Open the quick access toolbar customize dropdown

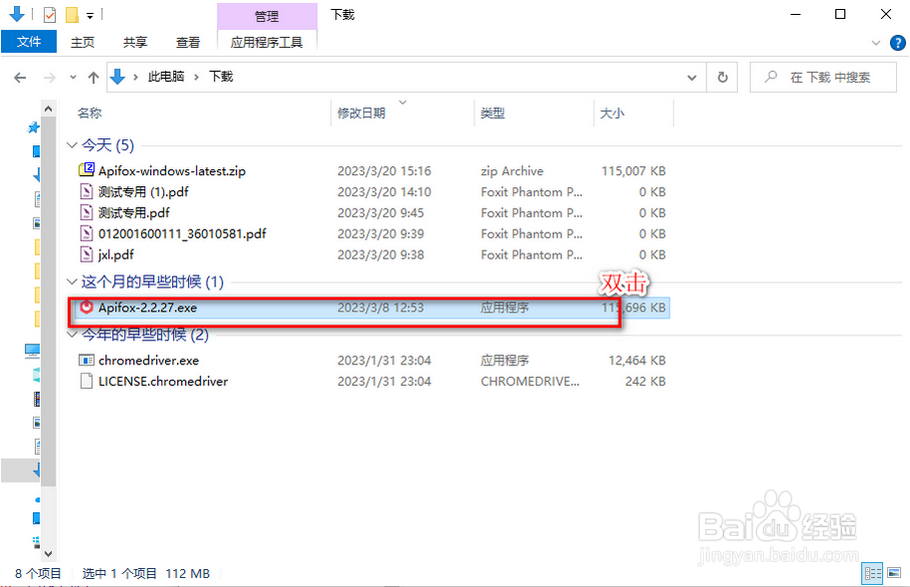(x=90, y=16)
